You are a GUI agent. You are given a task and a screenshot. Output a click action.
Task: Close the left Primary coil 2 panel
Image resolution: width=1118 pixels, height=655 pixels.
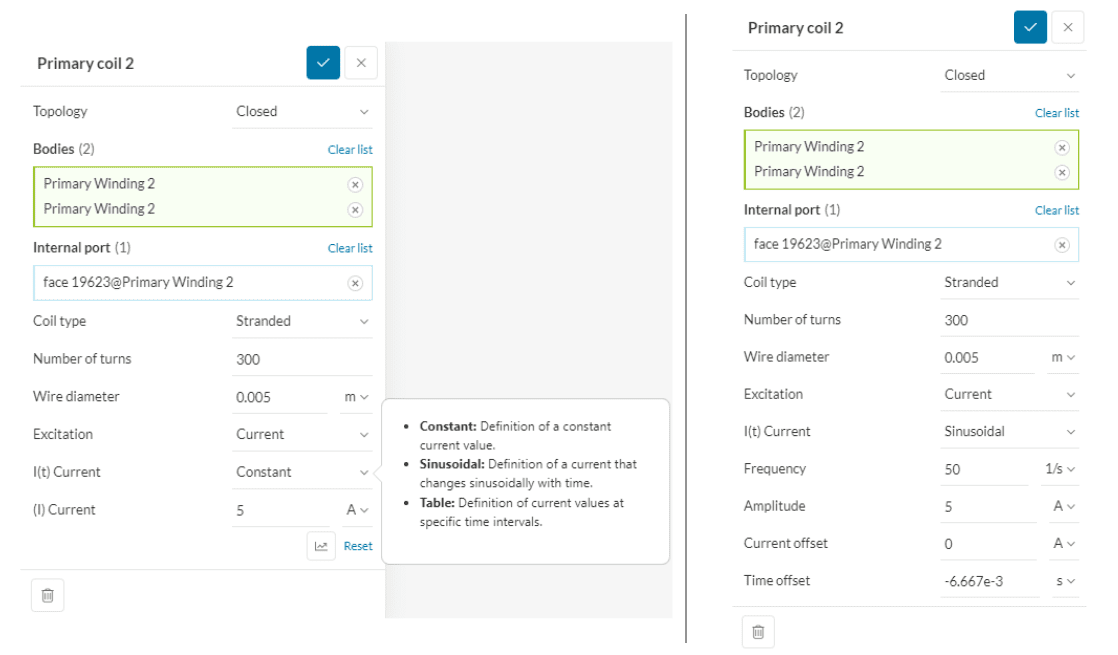tap(361, 63)
